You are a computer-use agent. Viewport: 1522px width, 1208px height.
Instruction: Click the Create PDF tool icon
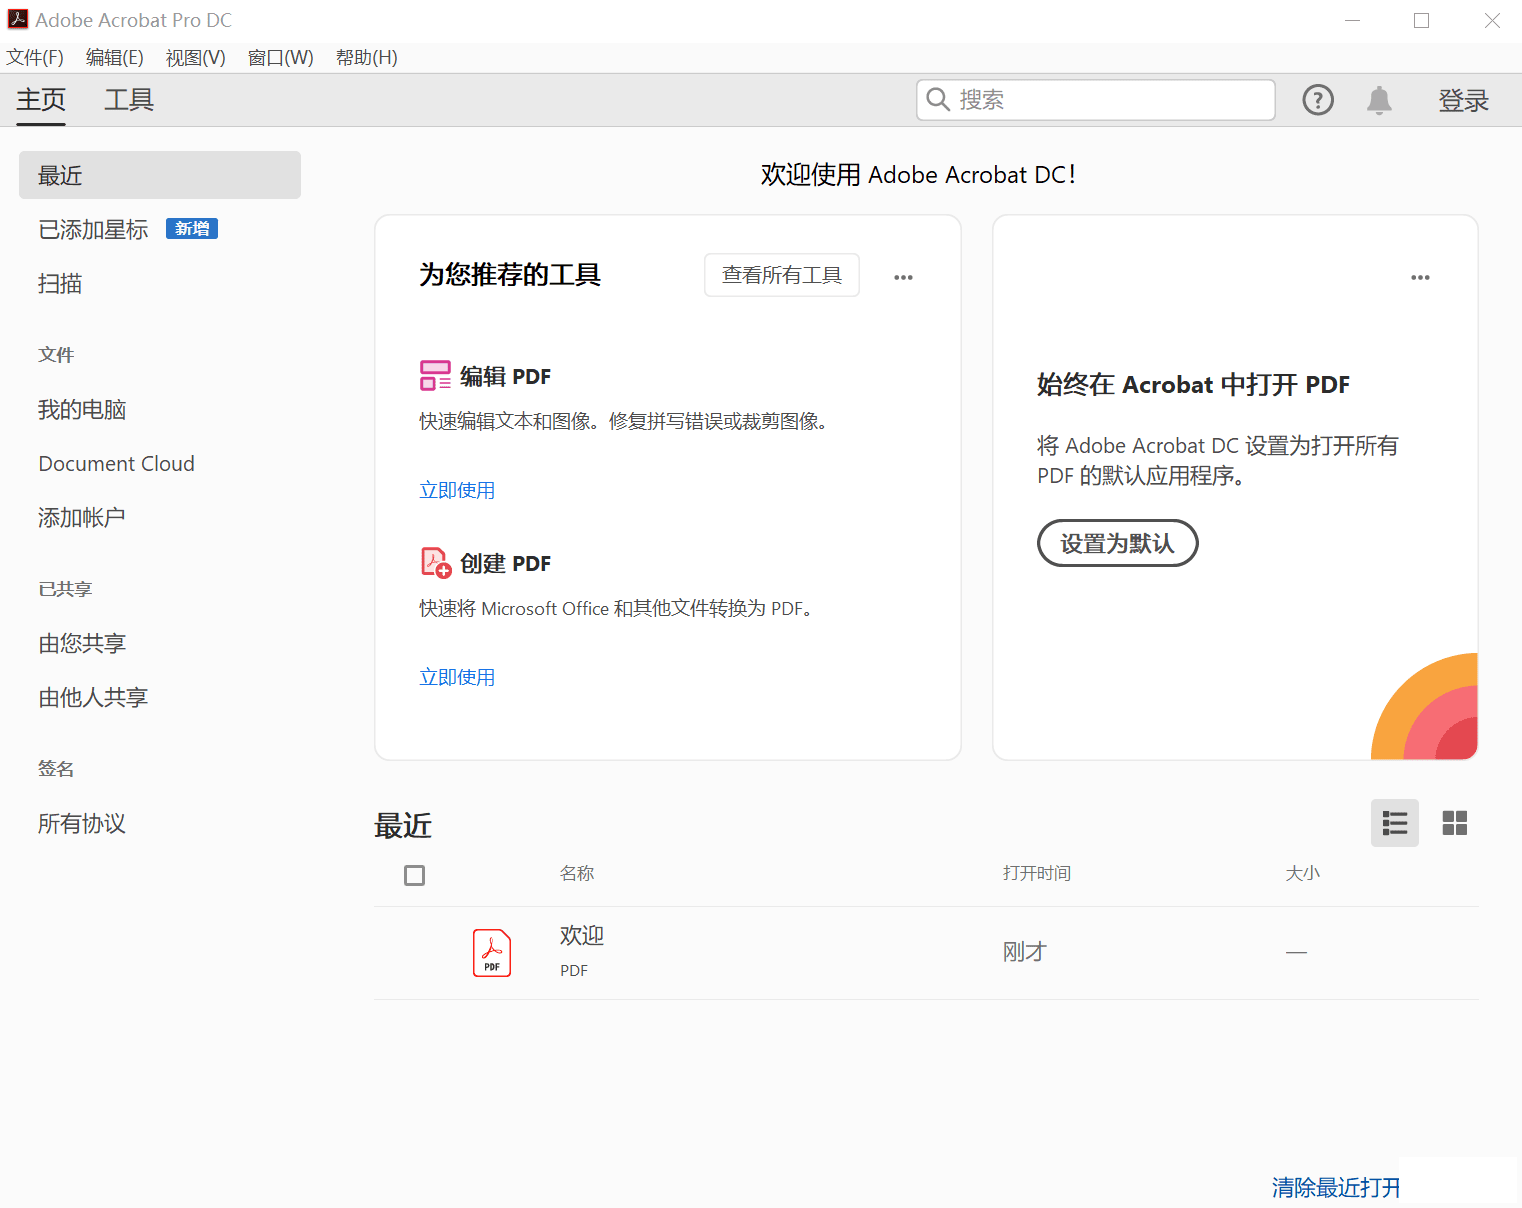click(x=436, y=563)
